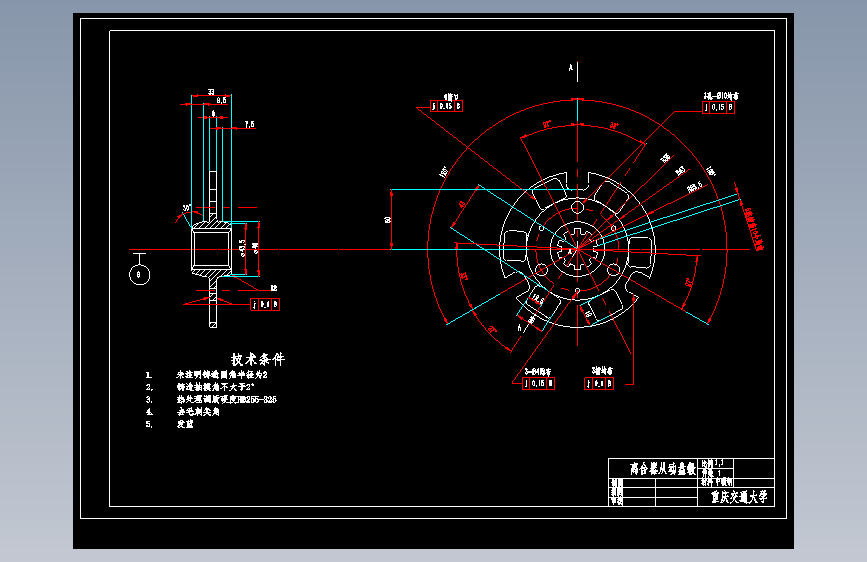Select technical note line numbered 1

[x=207, y=374]
